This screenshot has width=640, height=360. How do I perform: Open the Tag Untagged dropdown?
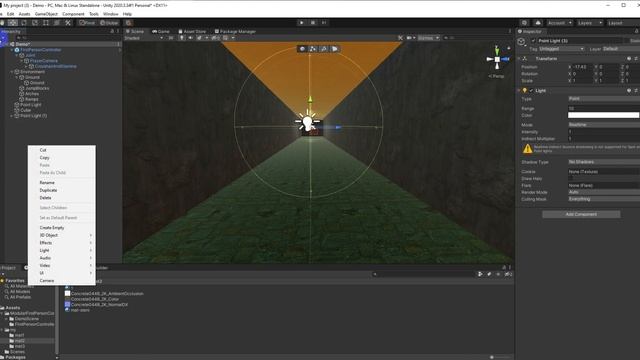click(x=562, y=49)
